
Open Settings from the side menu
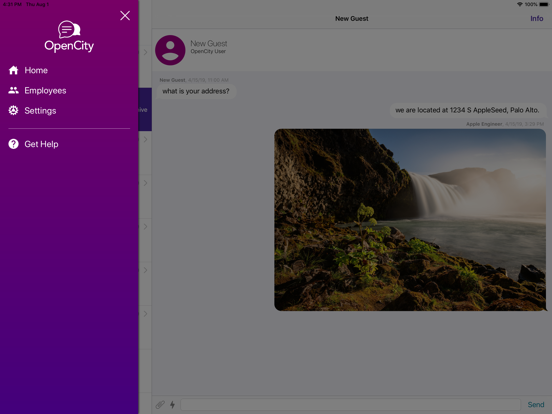[40, 111]
